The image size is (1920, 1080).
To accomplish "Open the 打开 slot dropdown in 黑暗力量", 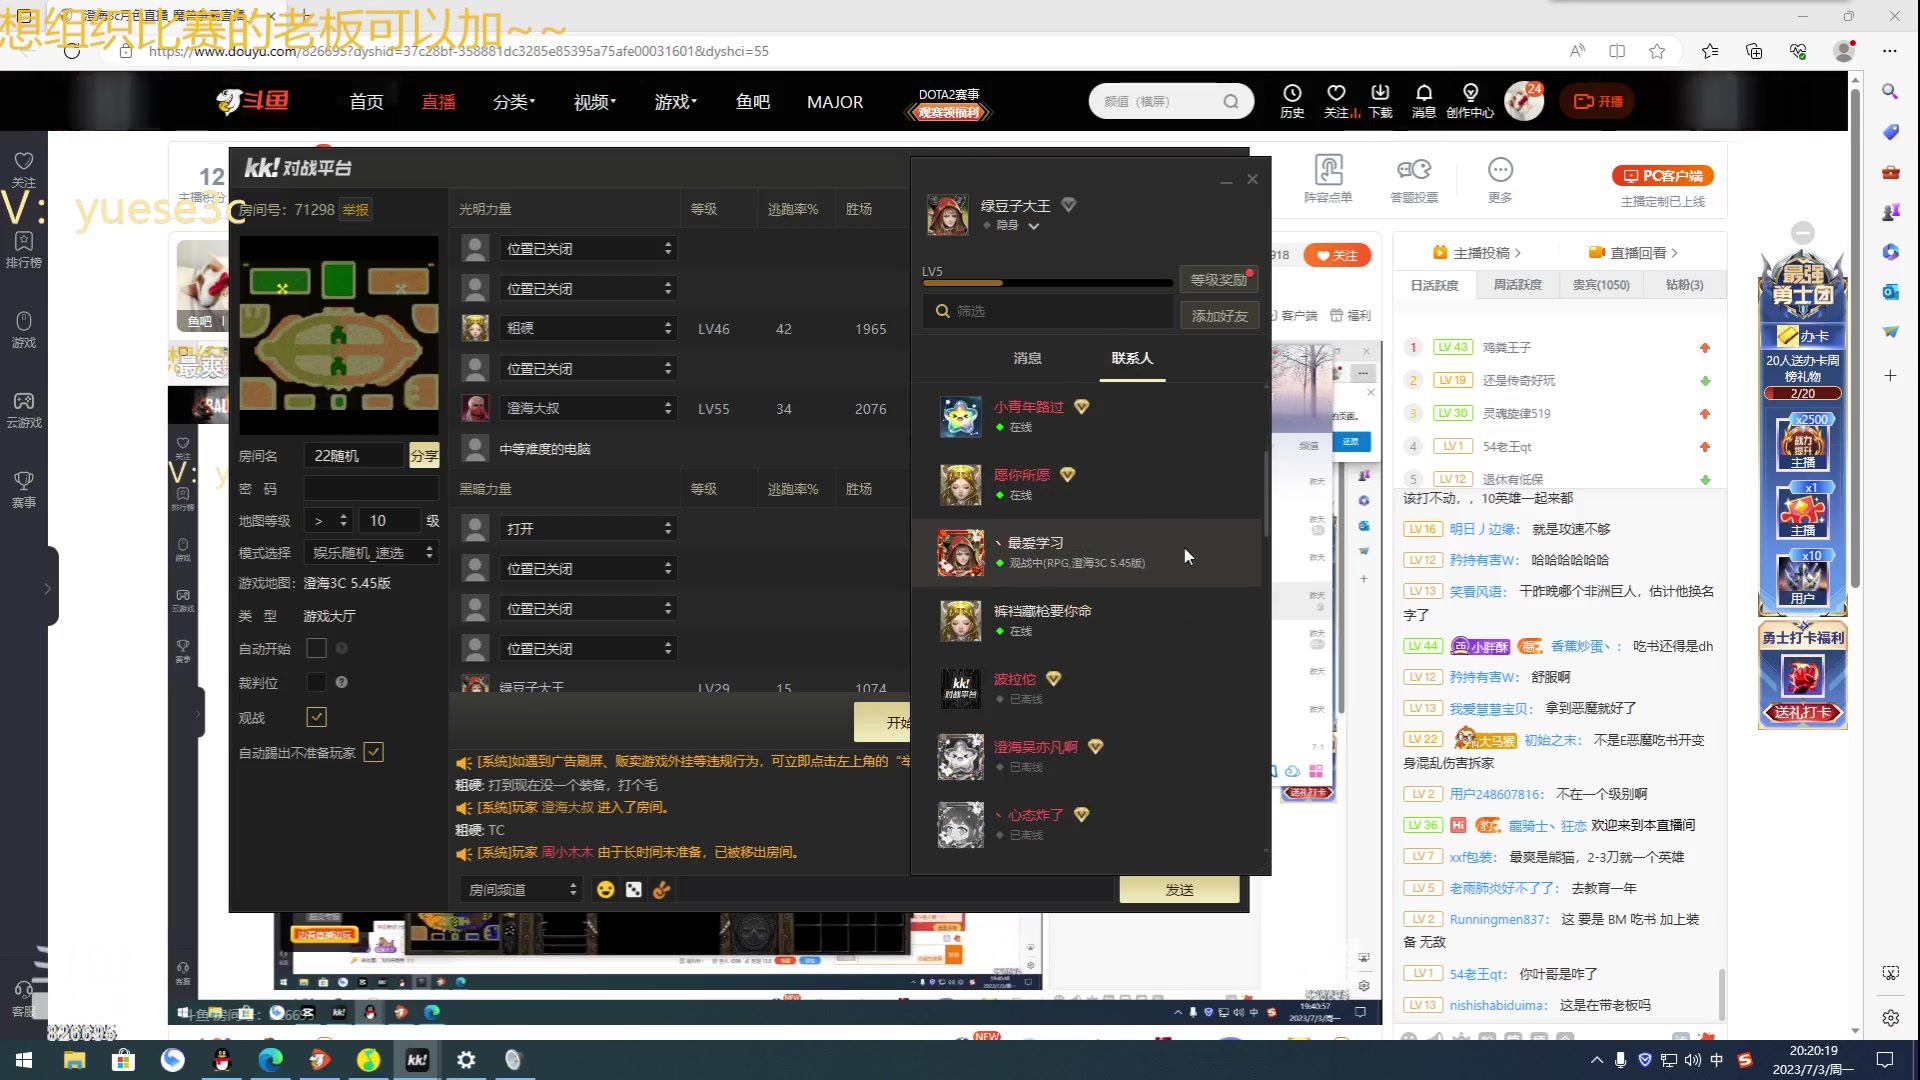I will (x=588, y=528).
